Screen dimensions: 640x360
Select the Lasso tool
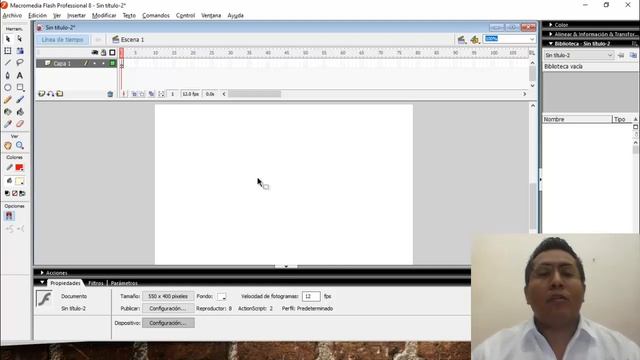point(20,63)
